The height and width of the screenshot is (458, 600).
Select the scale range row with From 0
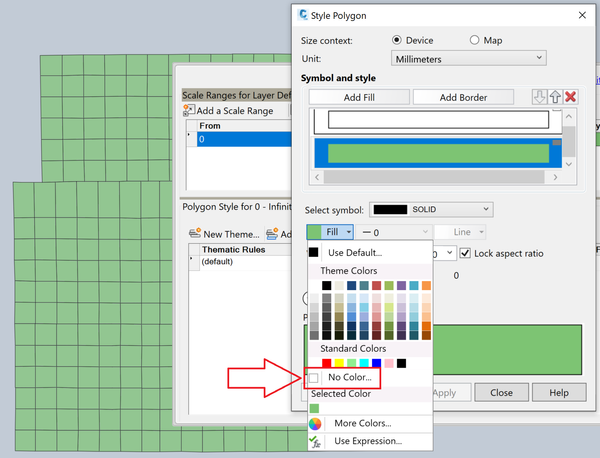coord(240,139)
